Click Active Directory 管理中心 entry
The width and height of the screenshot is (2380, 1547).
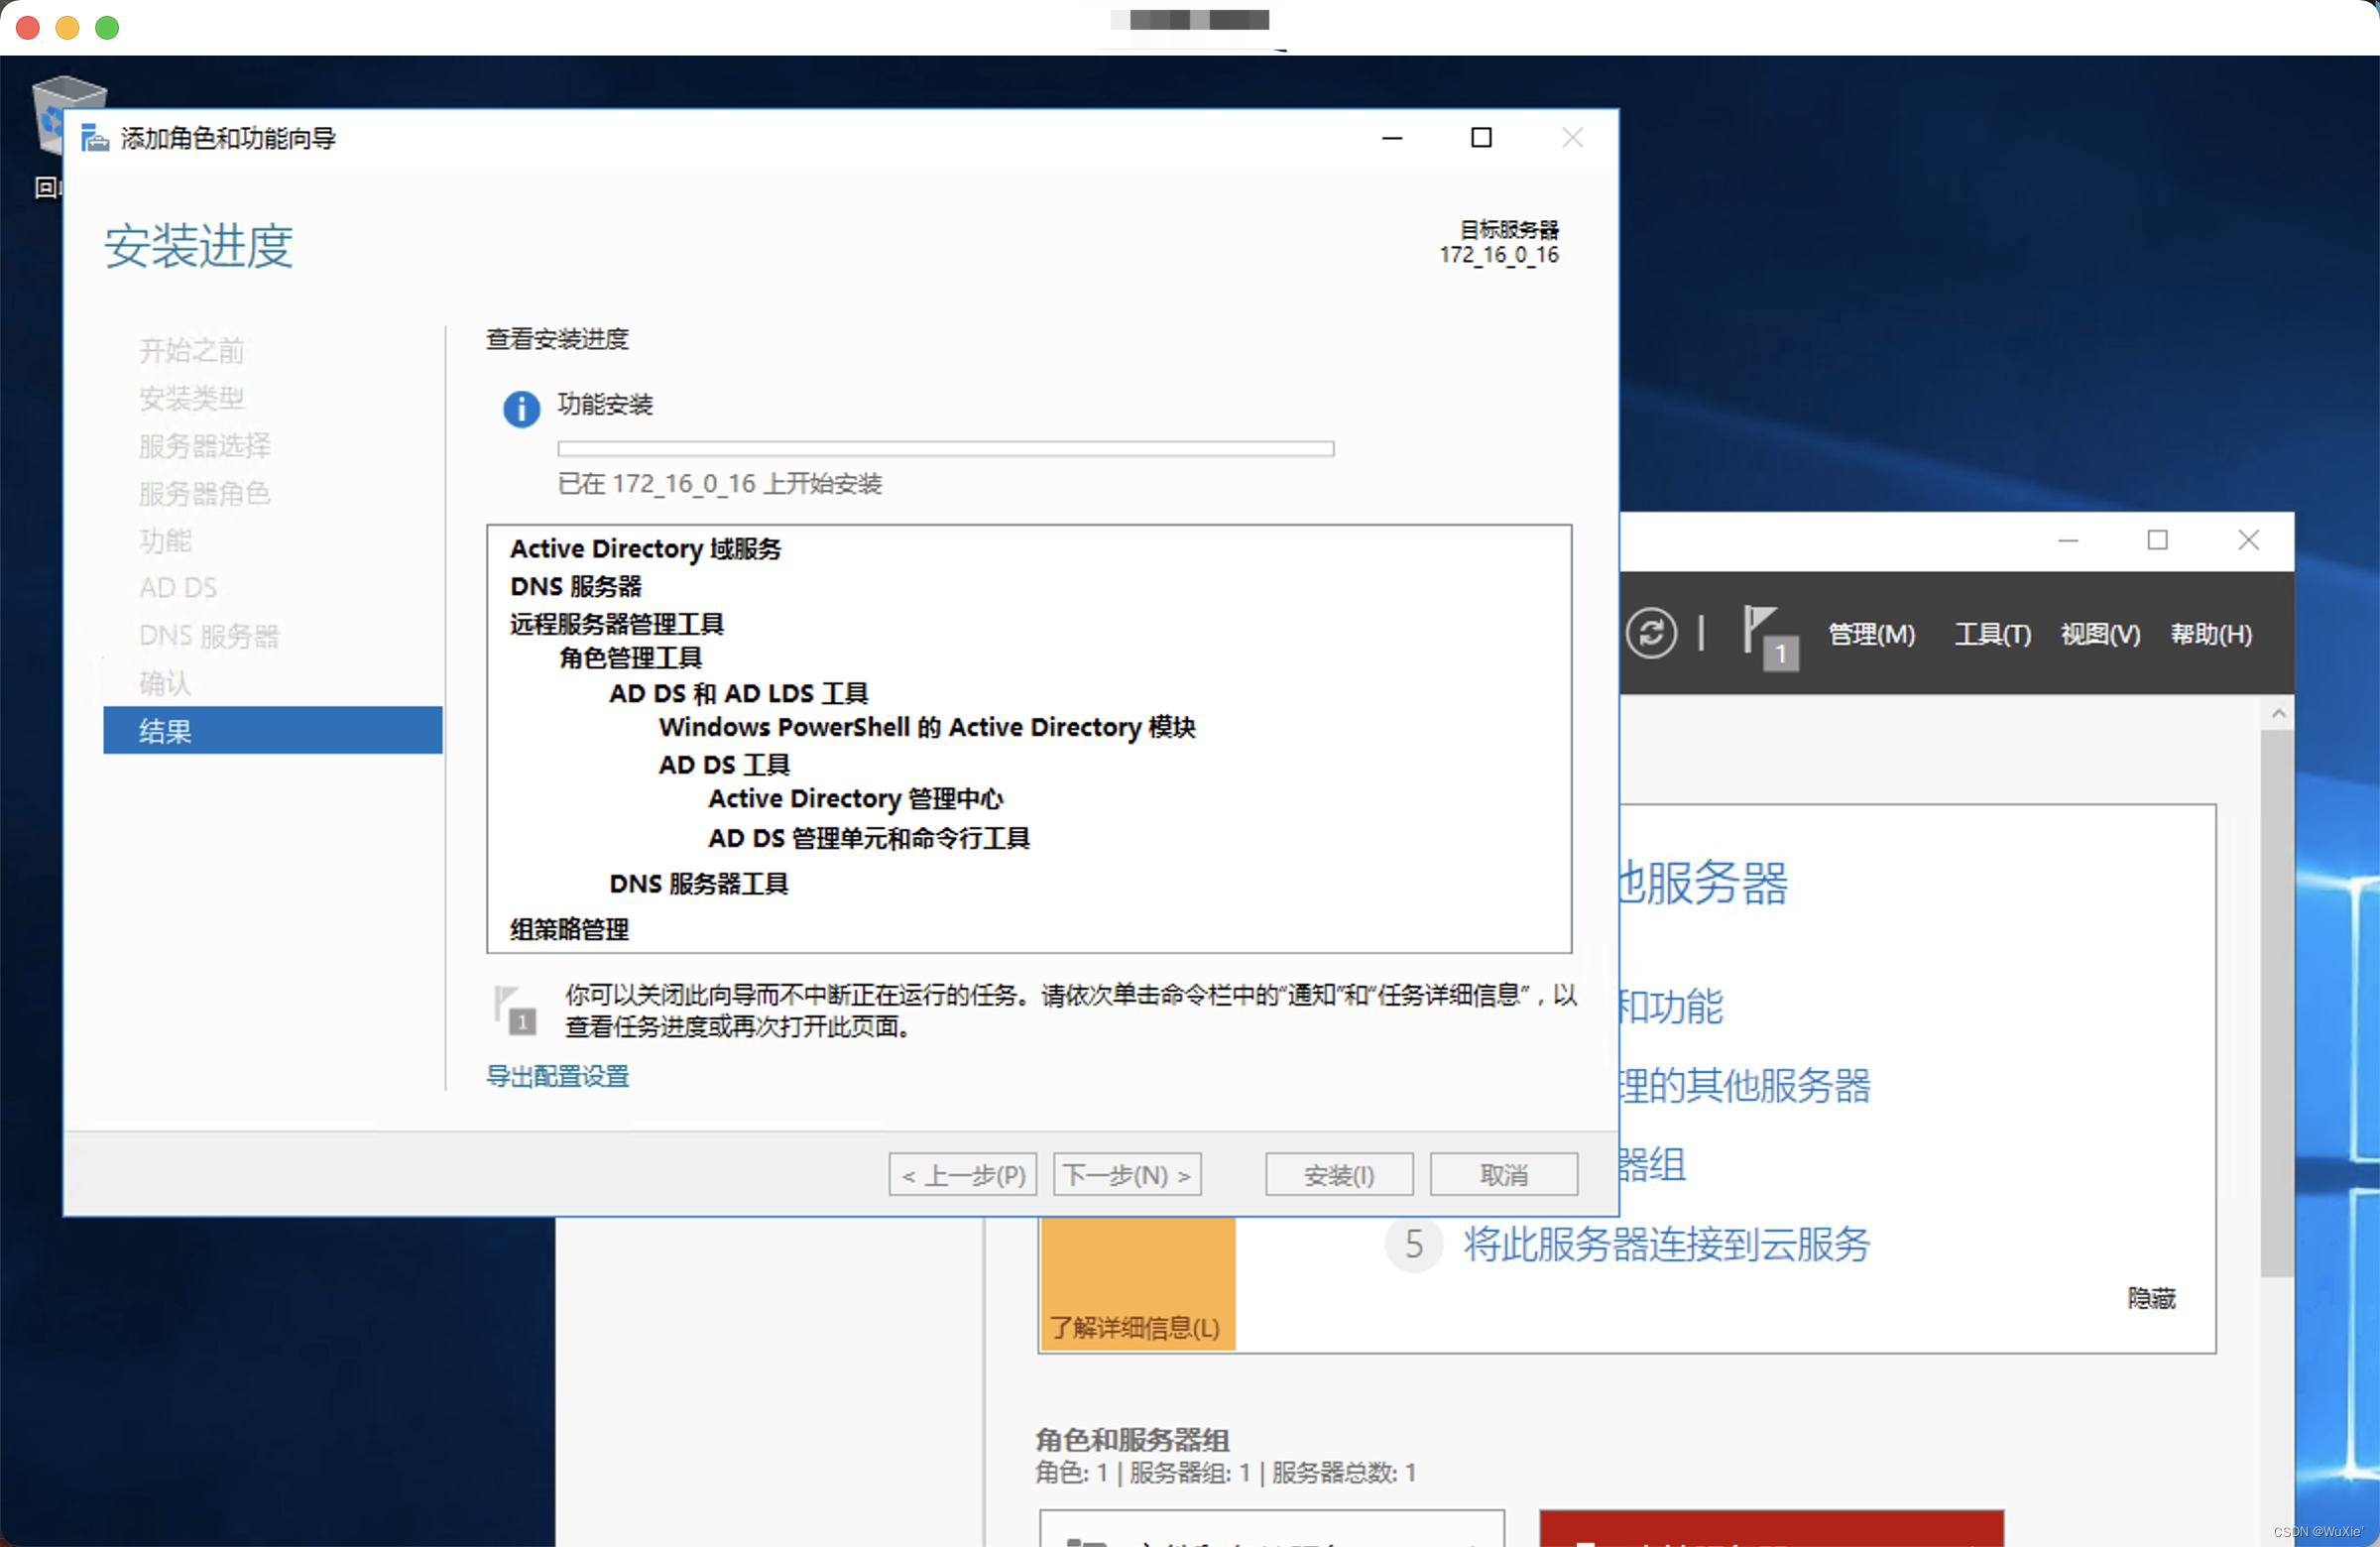(x=856, y=798)
